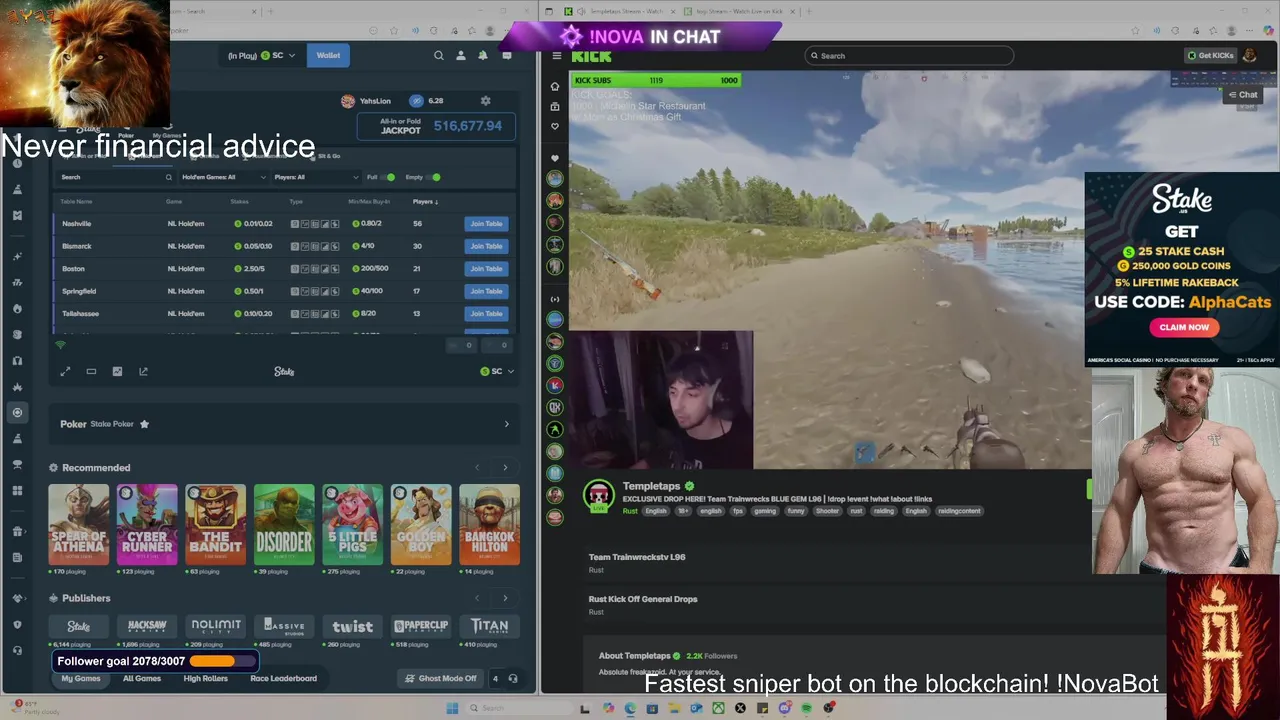
Task: Switch to the Race Leaderboard tab
Action: tap(283, 679)
